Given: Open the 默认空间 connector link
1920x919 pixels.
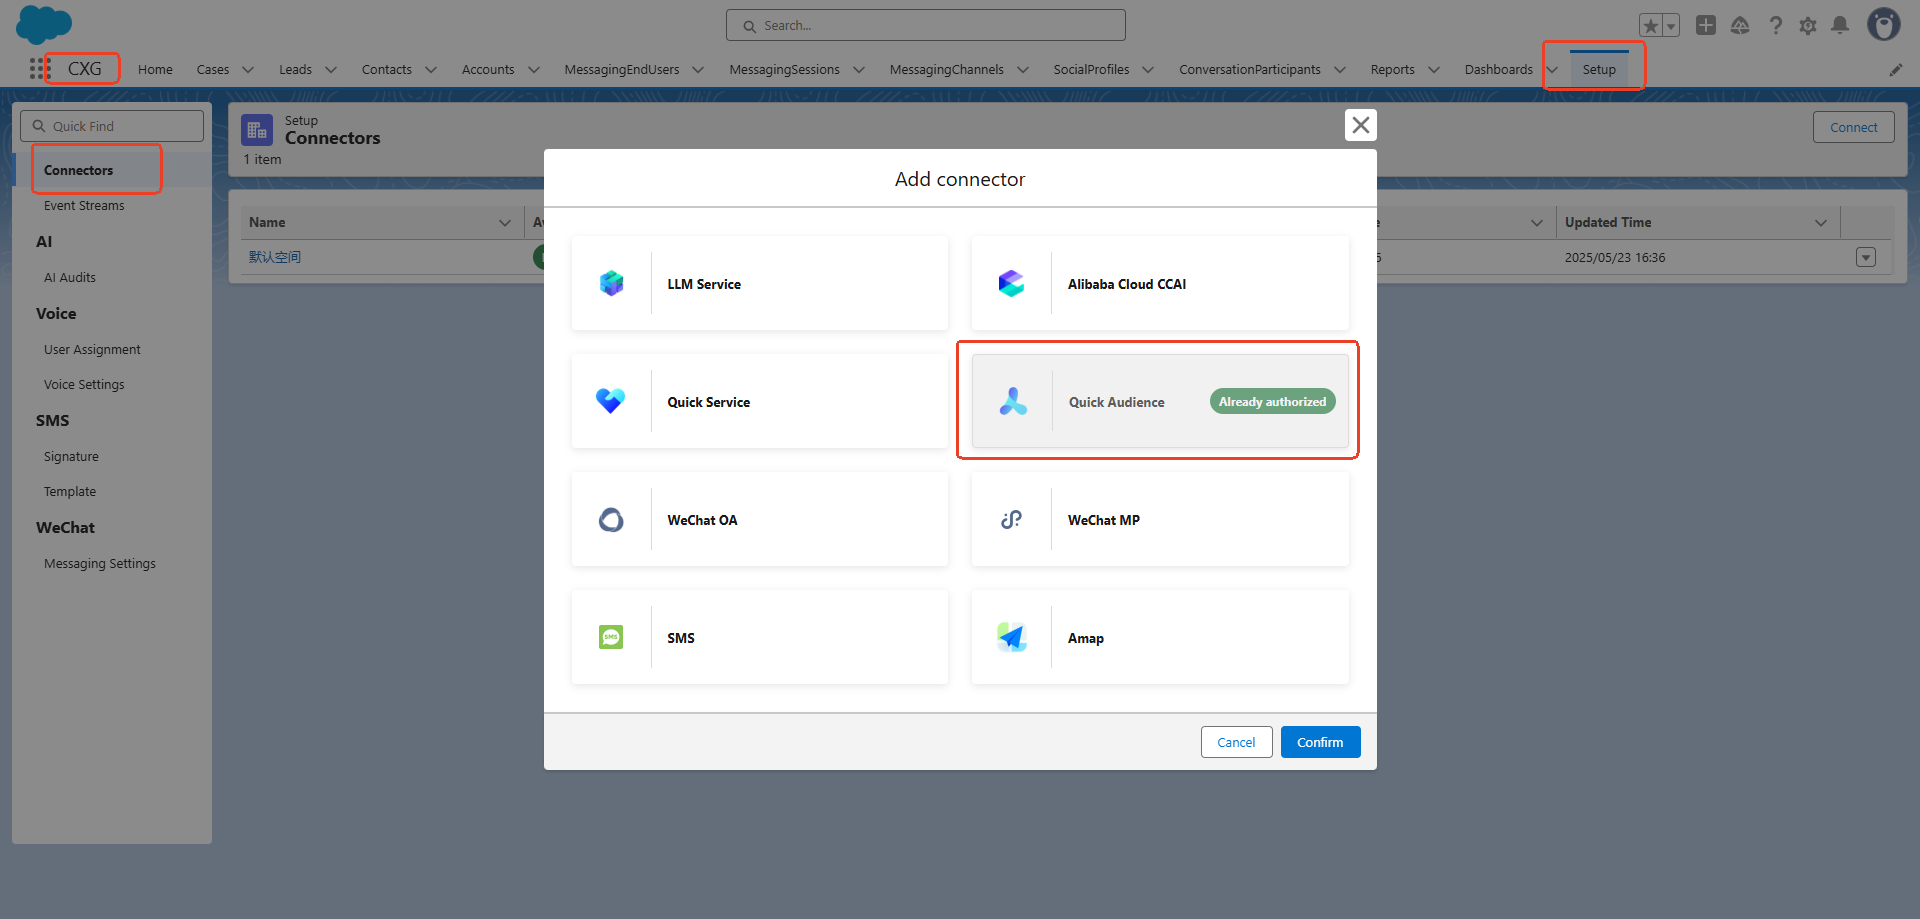Looking at the screenshot, I should coord(275,257).
